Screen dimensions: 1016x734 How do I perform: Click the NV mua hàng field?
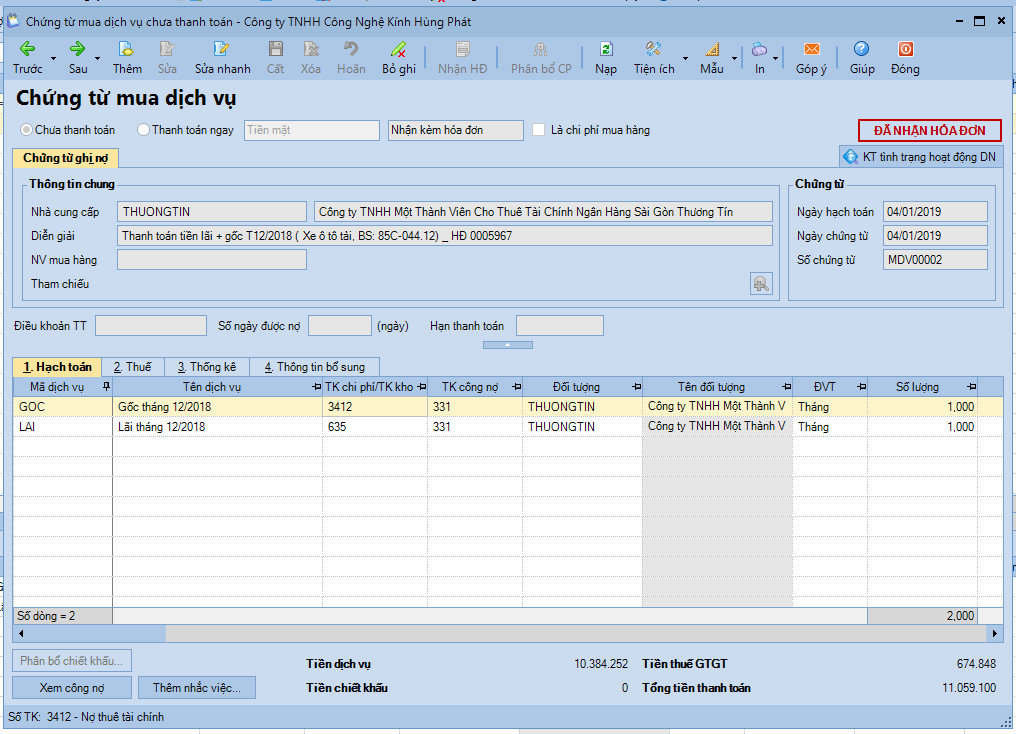(x=211, y=260)
